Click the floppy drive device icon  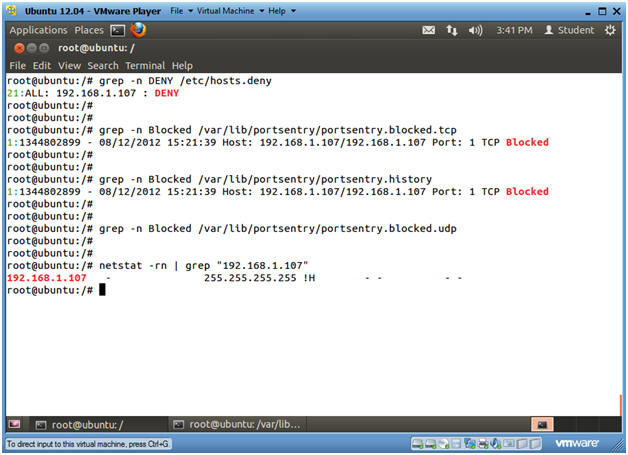456,444
